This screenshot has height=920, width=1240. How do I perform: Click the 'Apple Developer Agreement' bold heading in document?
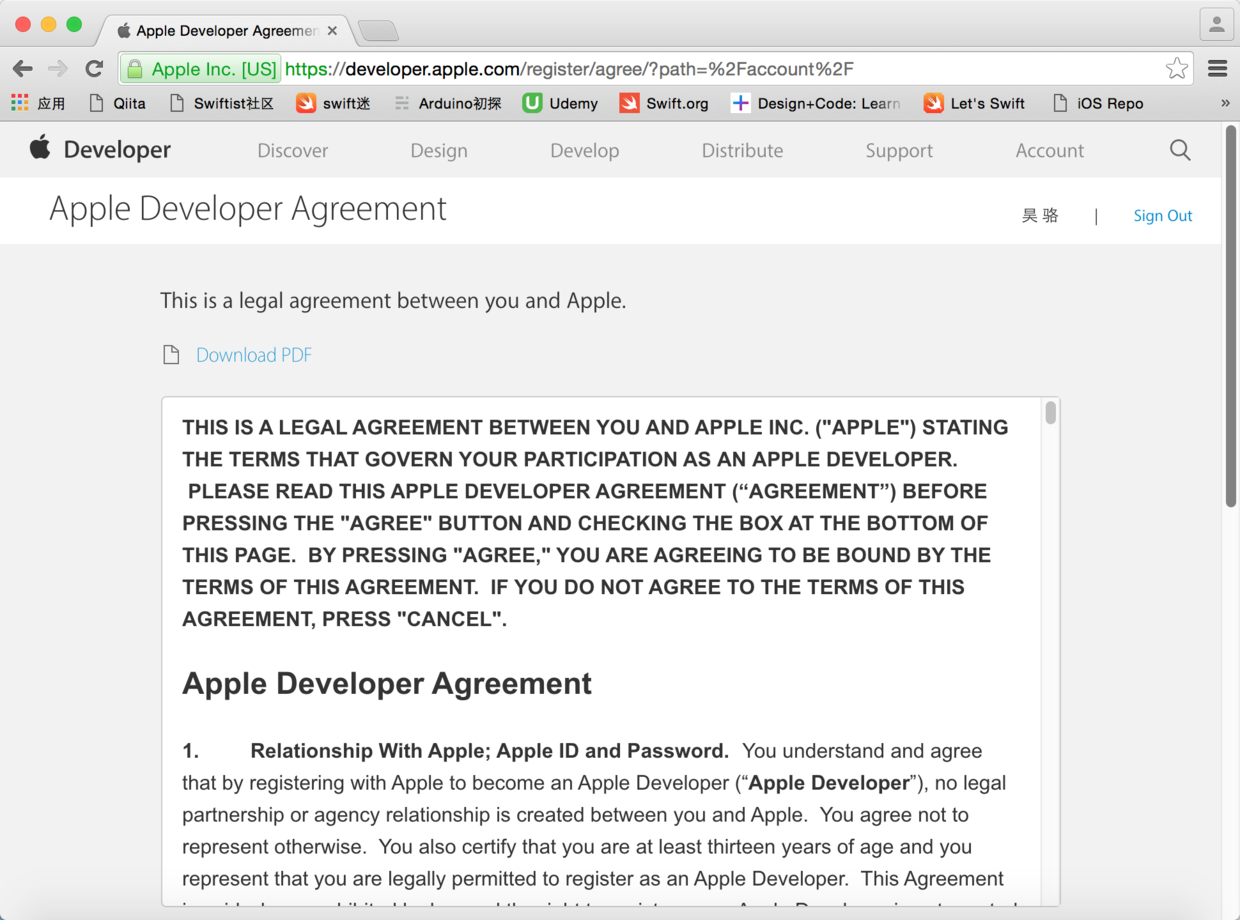[x=387, y=683]
